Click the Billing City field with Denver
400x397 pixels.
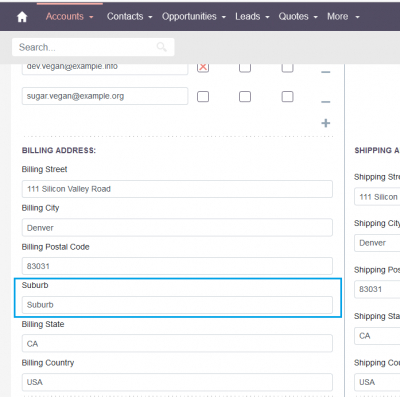coord(177,228)
